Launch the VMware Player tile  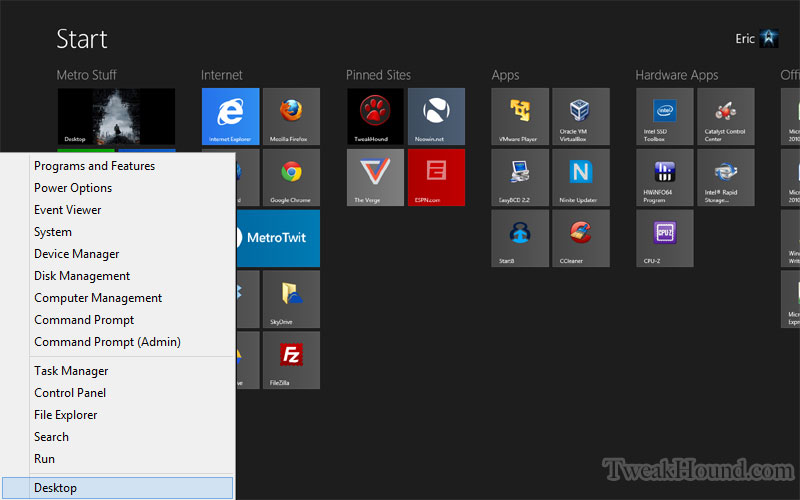pos(520,116)
